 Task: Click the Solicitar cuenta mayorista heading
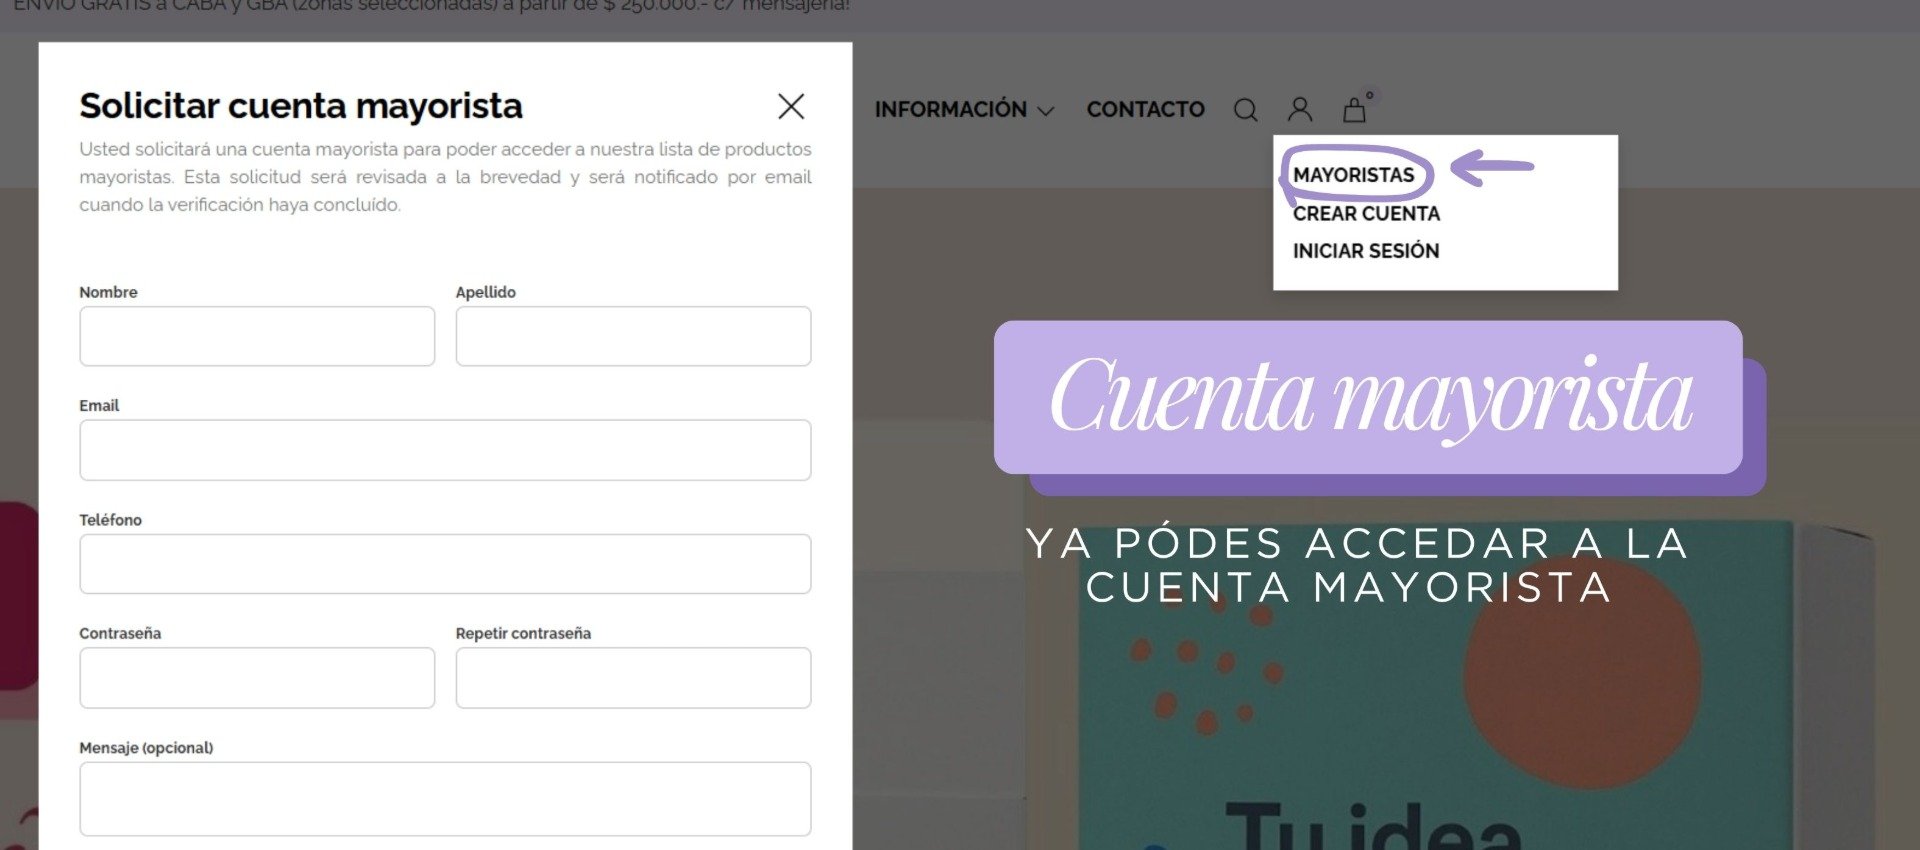pos(301,106)
